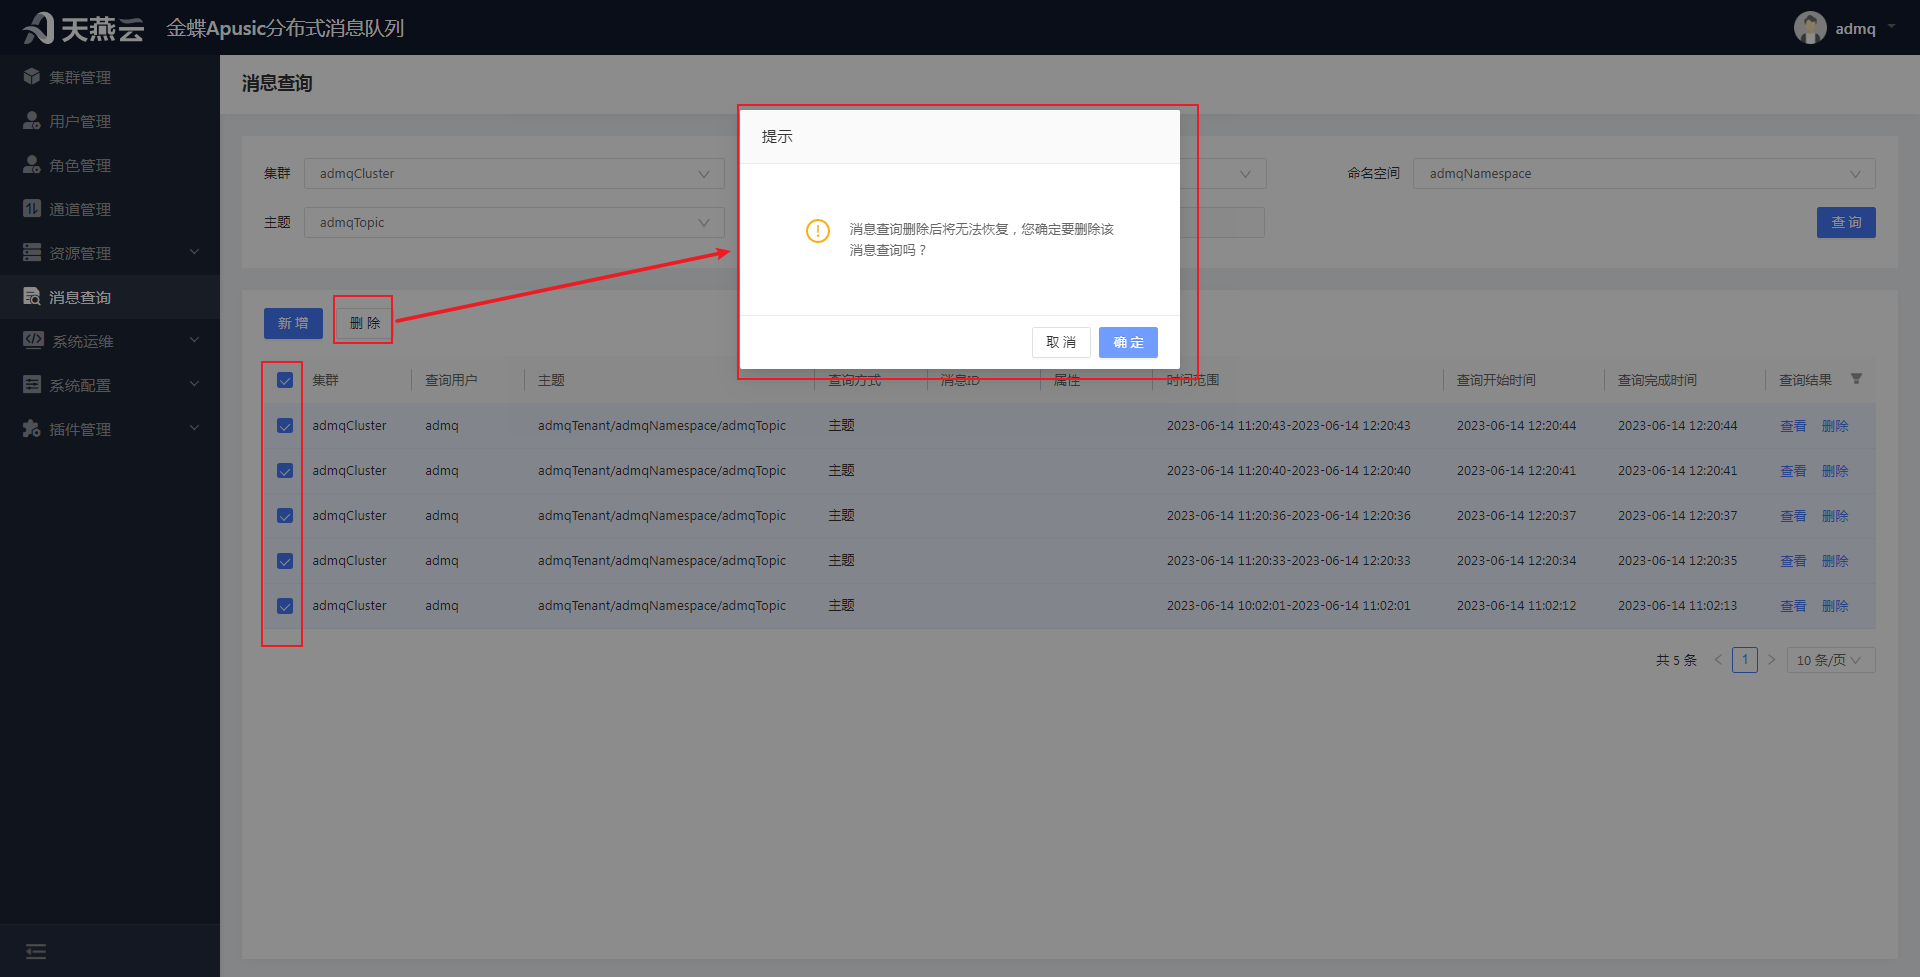Select 消息查询 menu item
This screenshot has height=977, width=1920.
pyautogui.click(x=110, y=297)
